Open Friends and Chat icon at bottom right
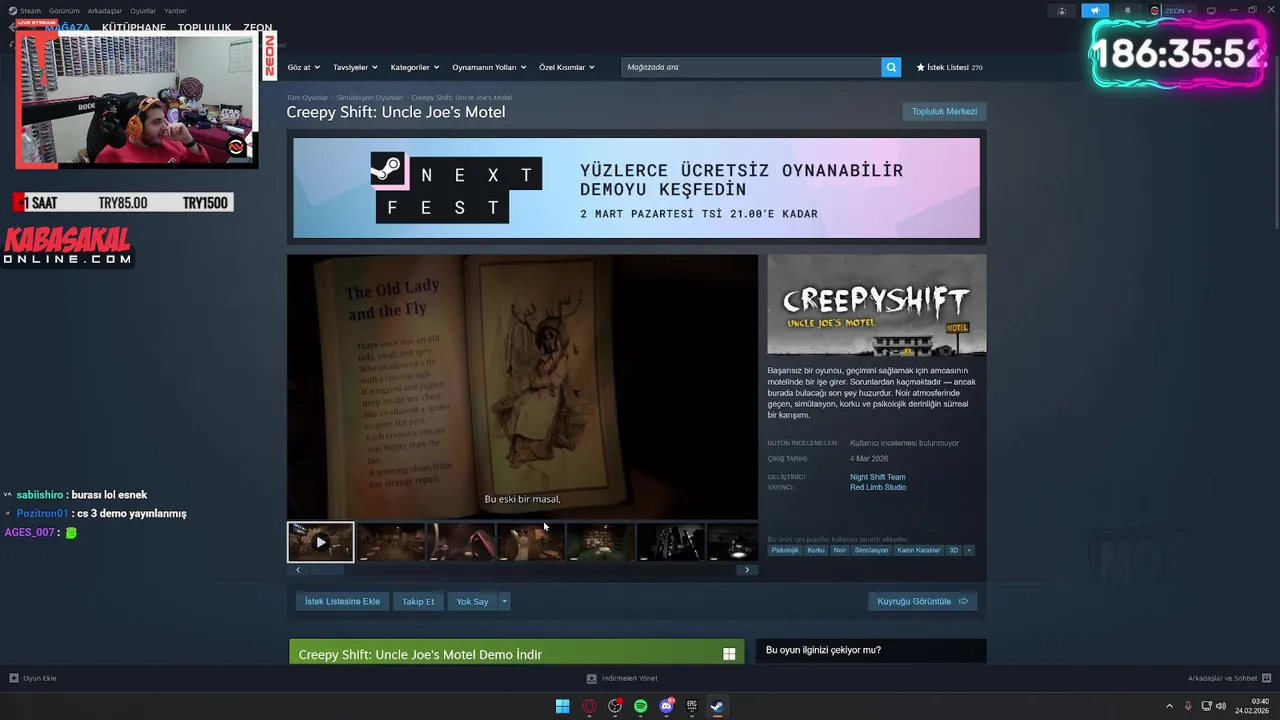The height and width of the screenshot is (720, 1280). pos(1267,678)
